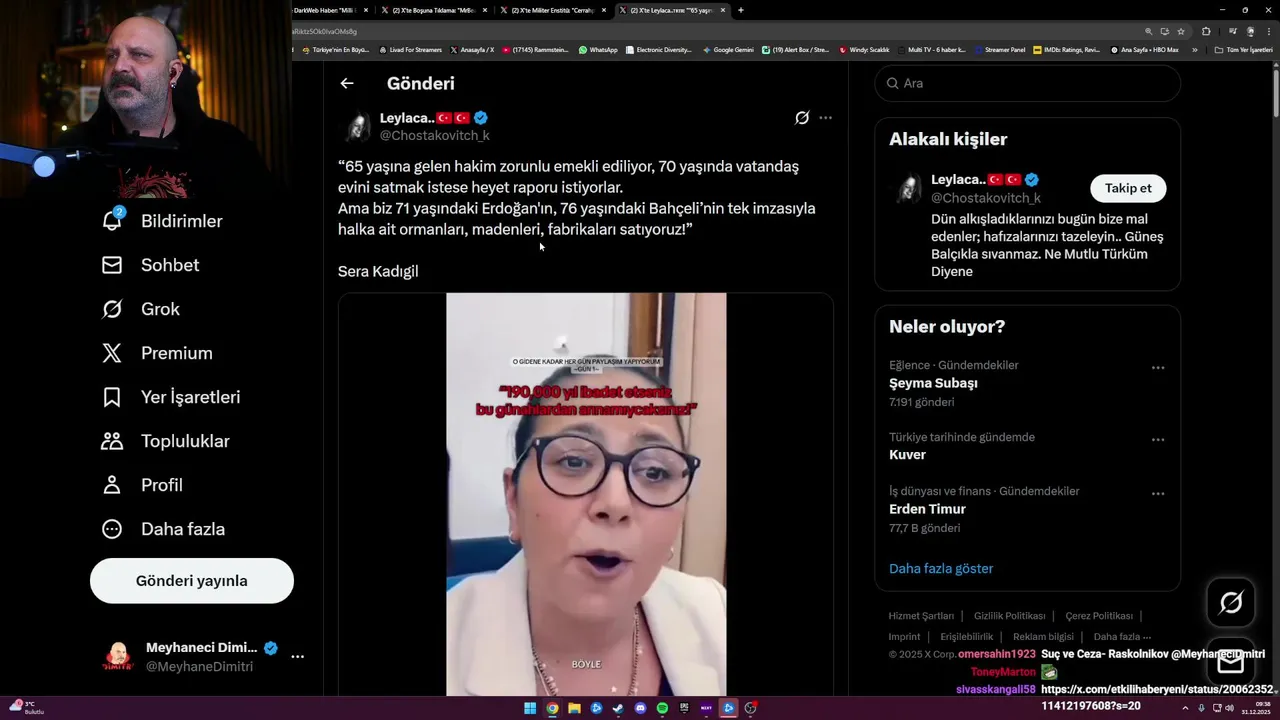Screen dimensions: 1280x720
Task: Open the more options for the Erden Timur trend
Action: pyautogui.click(x=1158, y=494)
